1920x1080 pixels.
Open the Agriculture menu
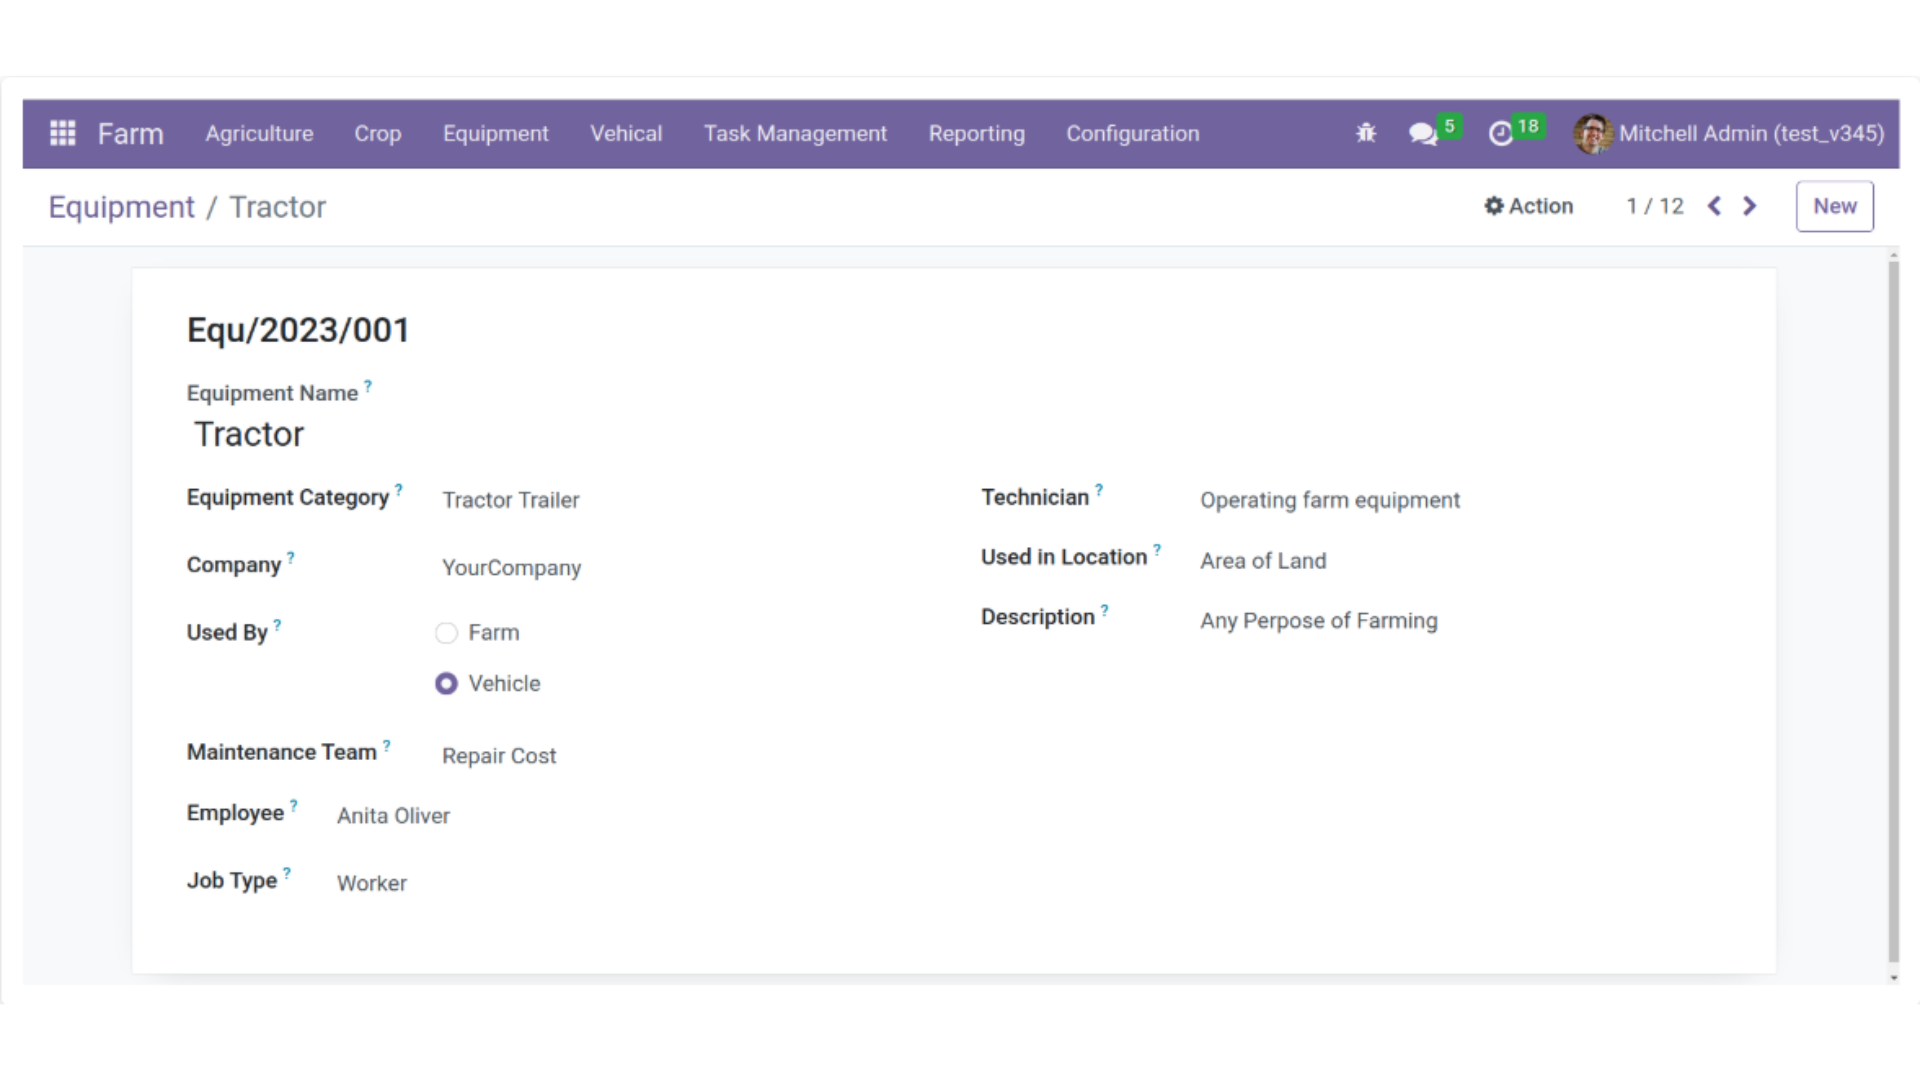[x=259, y=133]
